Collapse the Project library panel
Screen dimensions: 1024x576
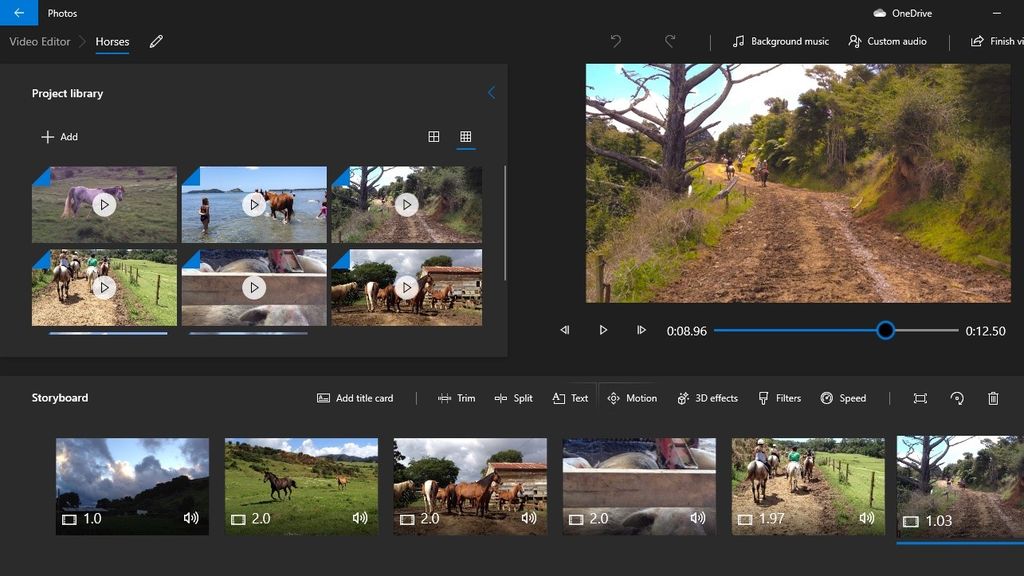[491, 92]
